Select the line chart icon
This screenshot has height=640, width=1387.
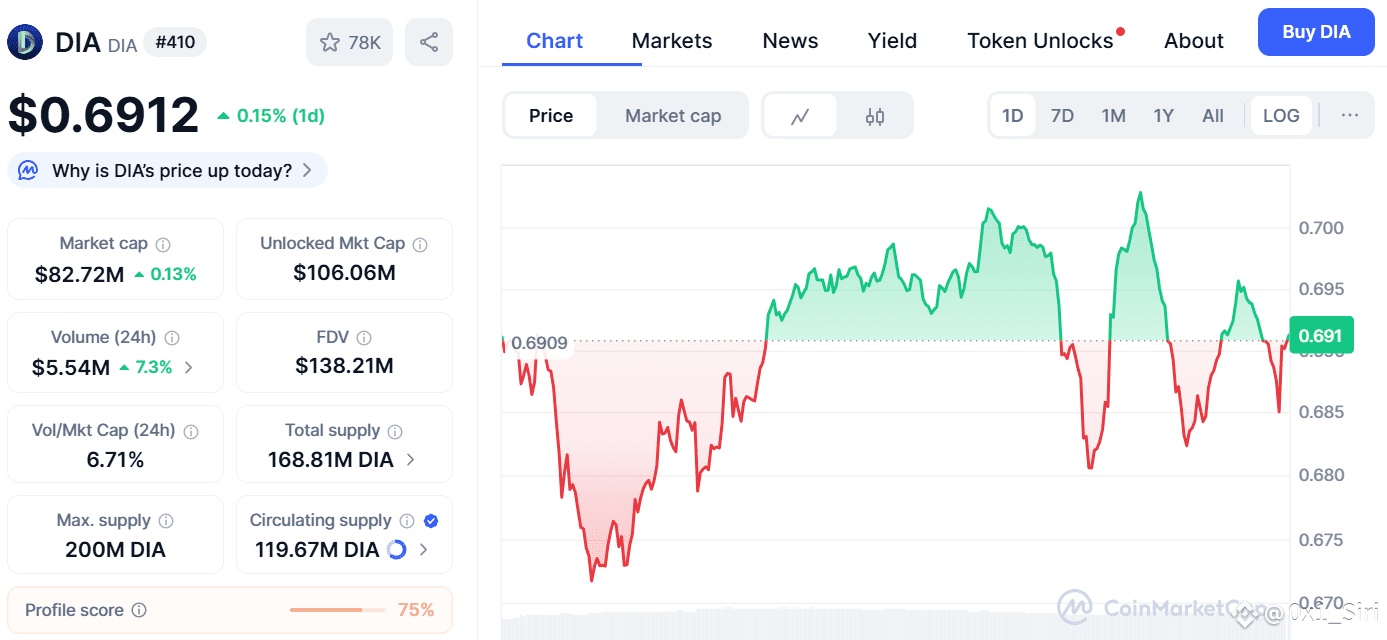tap(800, 116)
